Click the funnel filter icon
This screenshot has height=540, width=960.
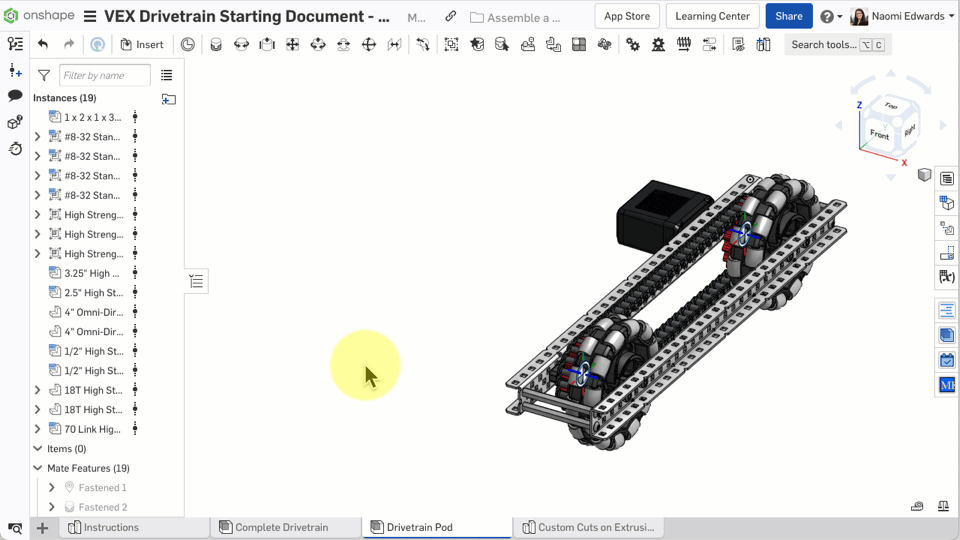44,75
